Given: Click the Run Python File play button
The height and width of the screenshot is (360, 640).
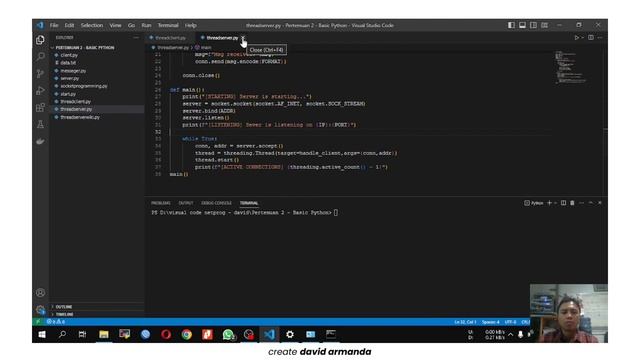Looking at the screenshot, I should point(577,38).
